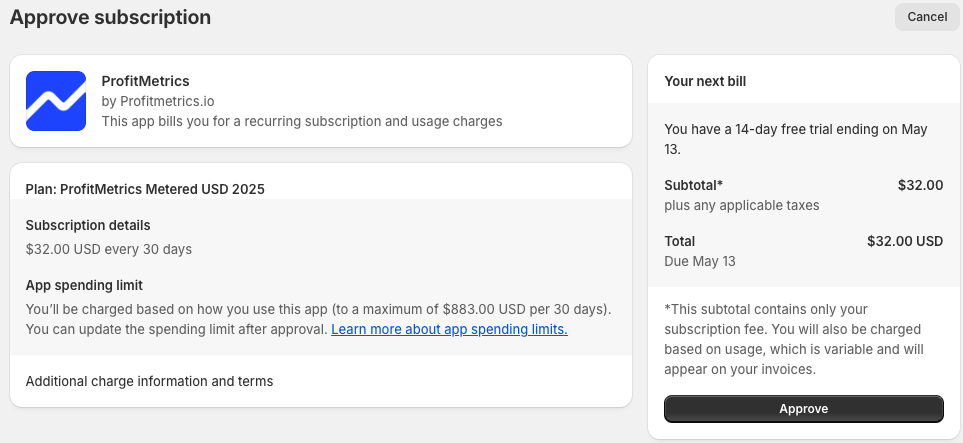The image size is (963, 443).
Task: Click the Approve subscription page title
Action: [111, 17]
